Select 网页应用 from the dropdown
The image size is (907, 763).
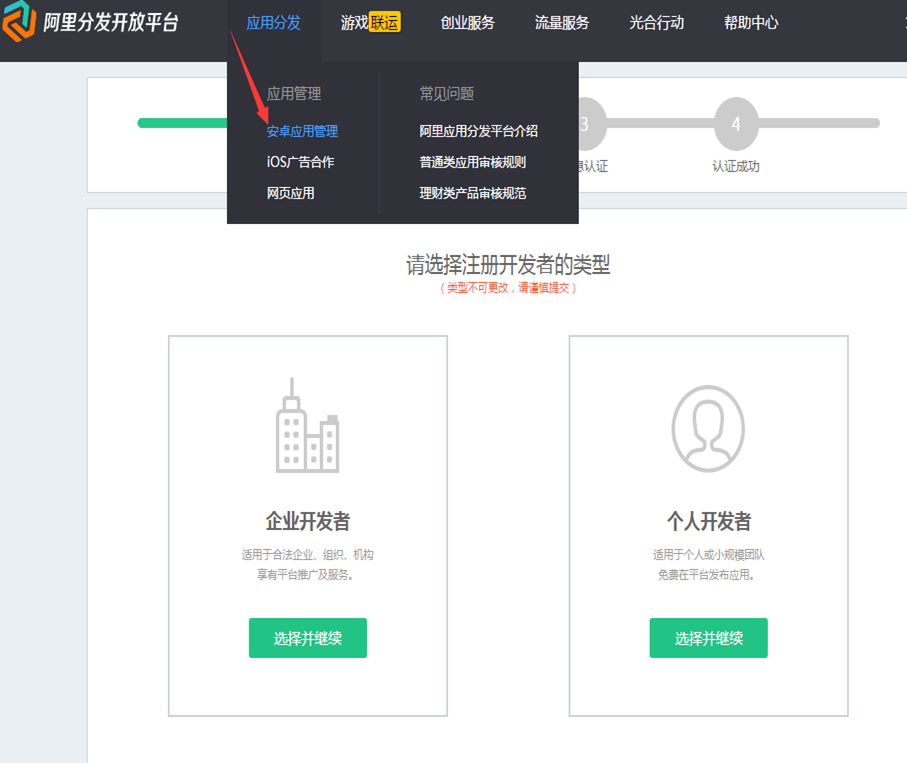[x=290, y=193]
